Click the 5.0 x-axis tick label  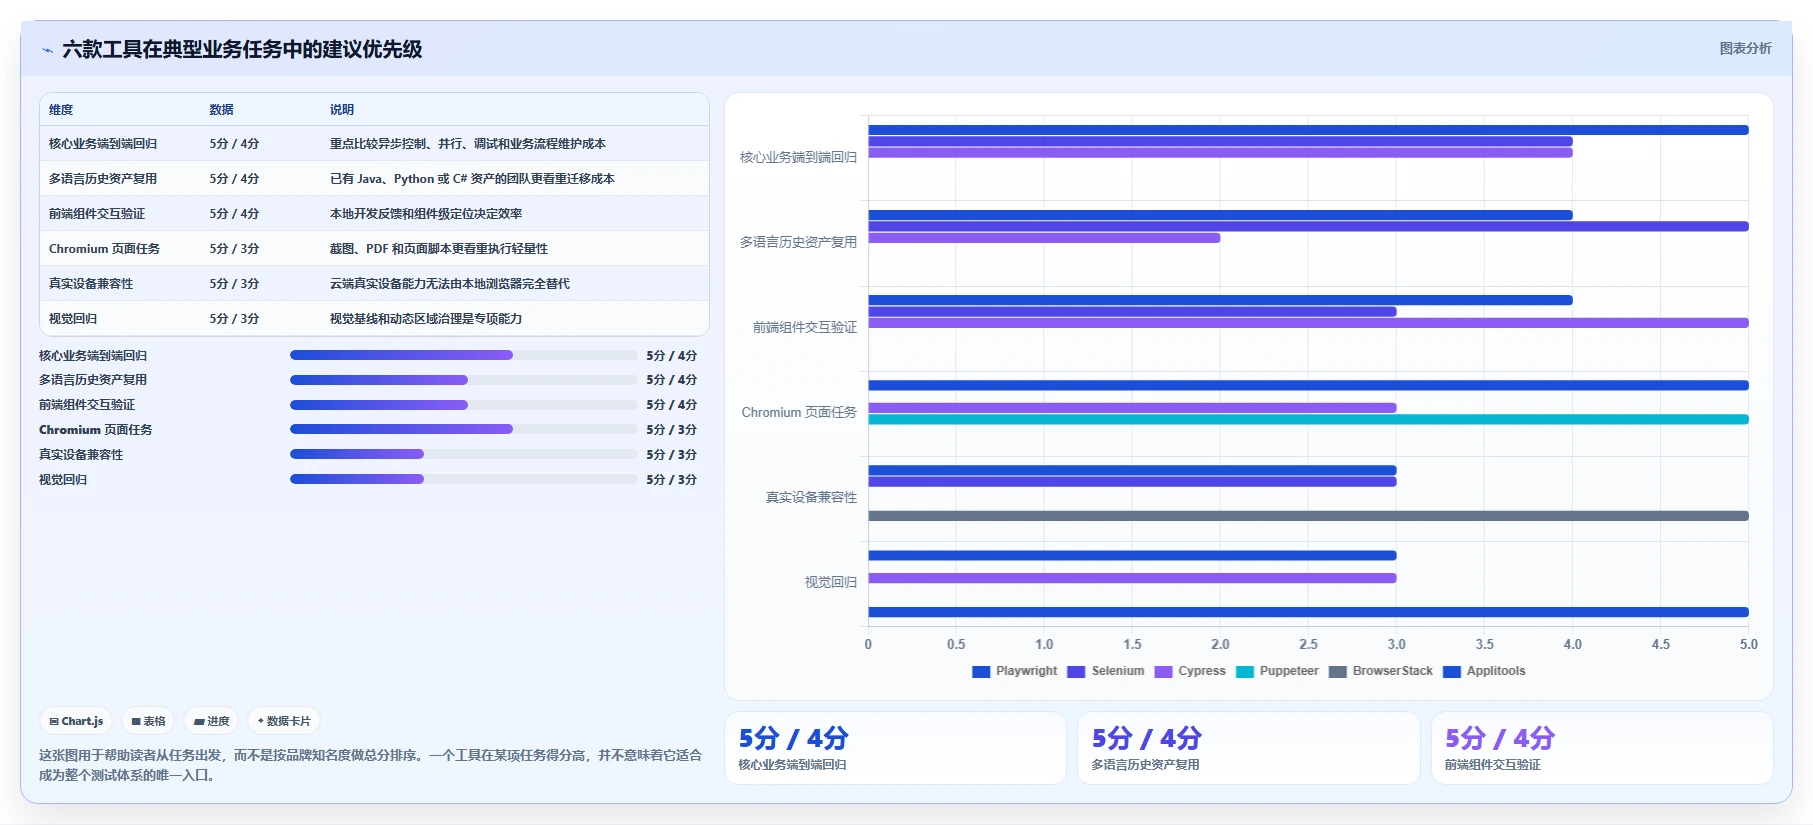(1748, 645)
